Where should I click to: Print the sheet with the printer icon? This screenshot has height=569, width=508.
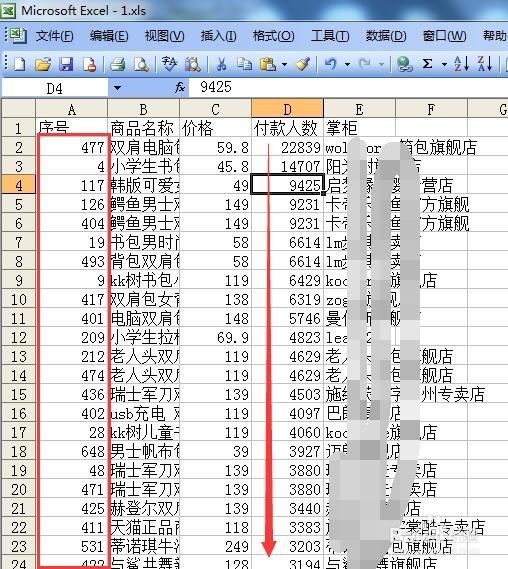pos(118,65)
